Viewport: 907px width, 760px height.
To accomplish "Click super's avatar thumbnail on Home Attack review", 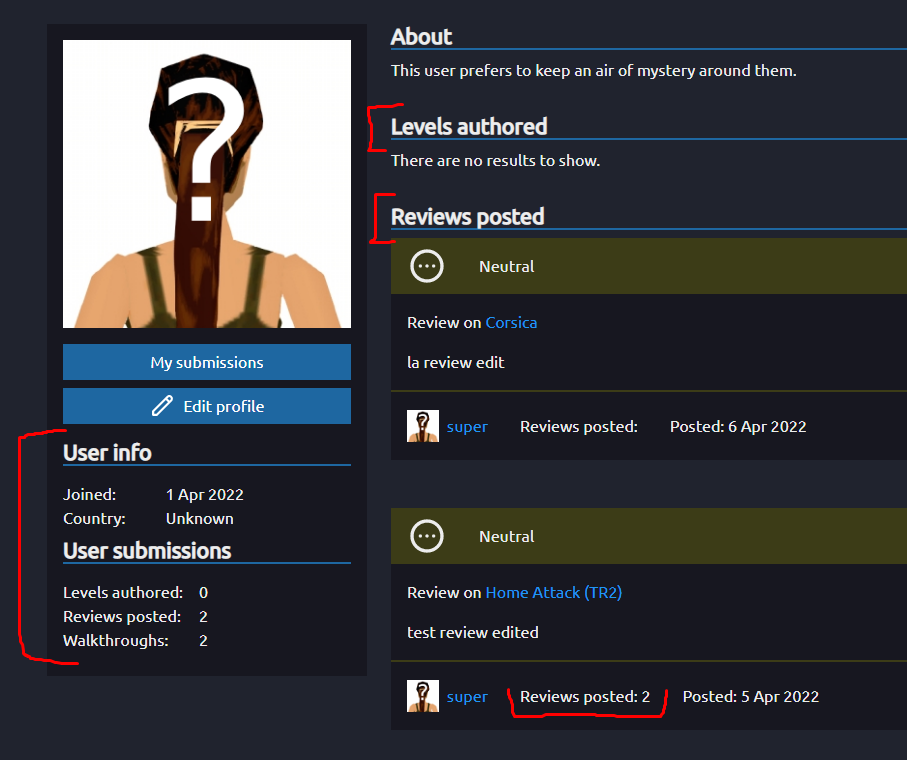I will [x=422, y=696].
